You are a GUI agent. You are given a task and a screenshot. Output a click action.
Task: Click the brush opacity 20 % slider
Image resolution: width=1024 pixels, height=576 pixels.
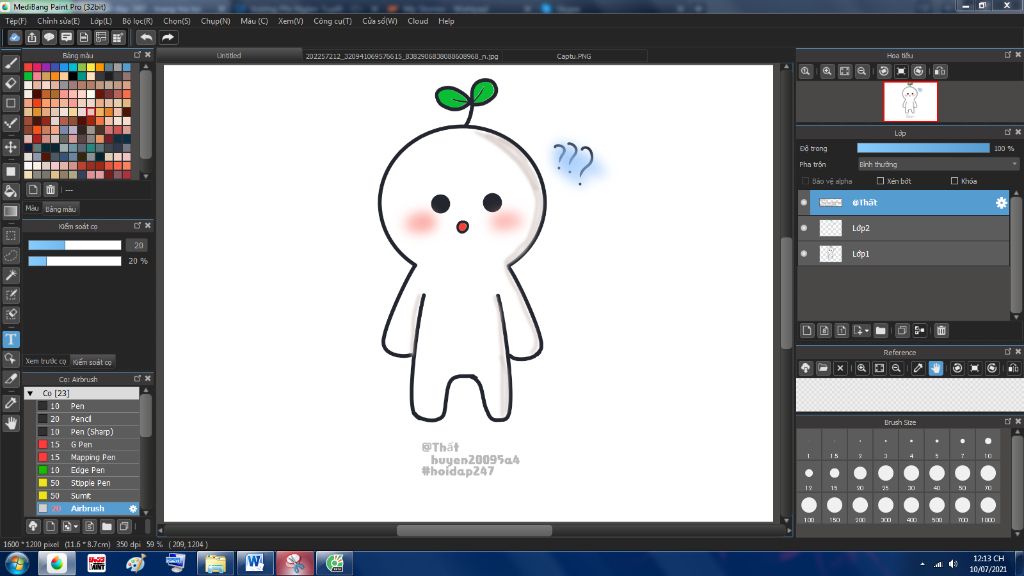click(x=74, y=261)
